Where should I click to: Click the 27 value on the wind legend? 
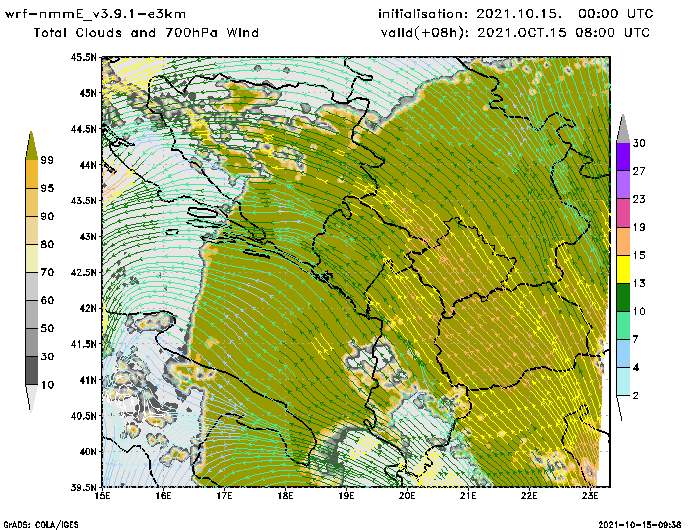click(639, 171)
